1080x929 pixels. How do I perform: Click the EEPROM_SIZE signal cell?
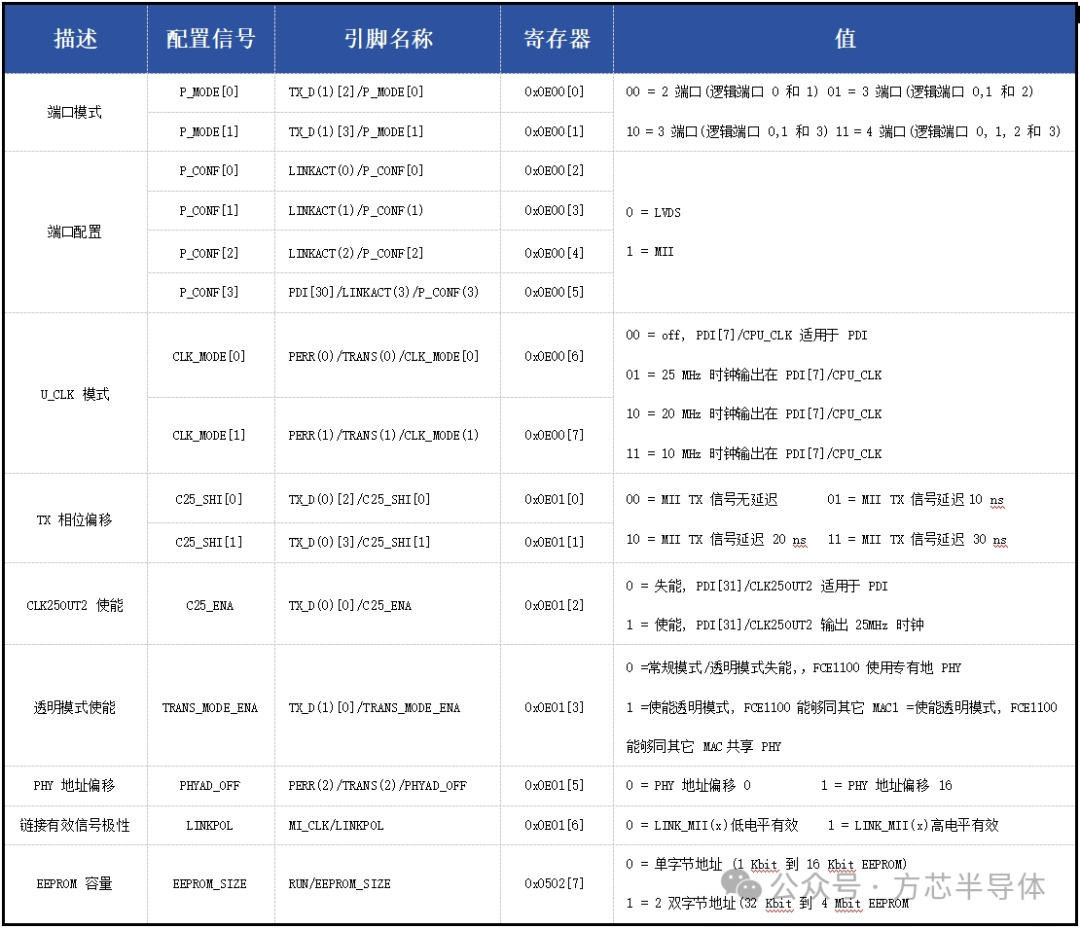point(209,884)
